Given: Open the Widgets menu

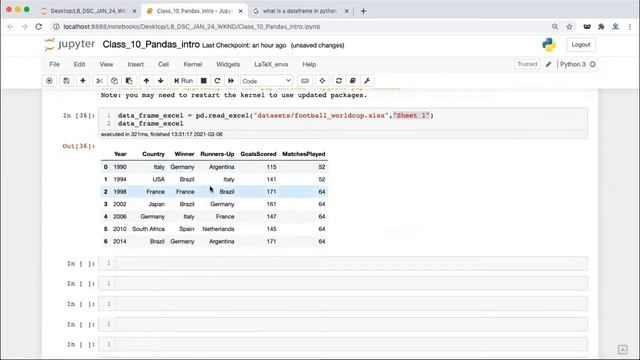Looking at the screenshot, I should 228,64.
